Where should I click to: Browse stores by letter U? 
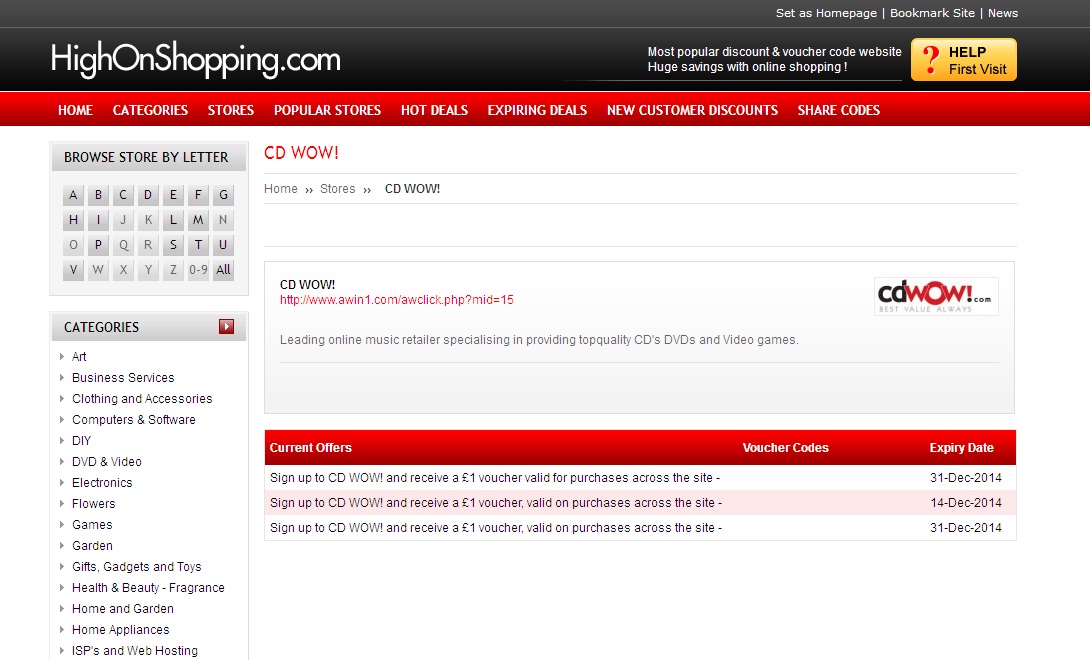click(x=223, y=245)
